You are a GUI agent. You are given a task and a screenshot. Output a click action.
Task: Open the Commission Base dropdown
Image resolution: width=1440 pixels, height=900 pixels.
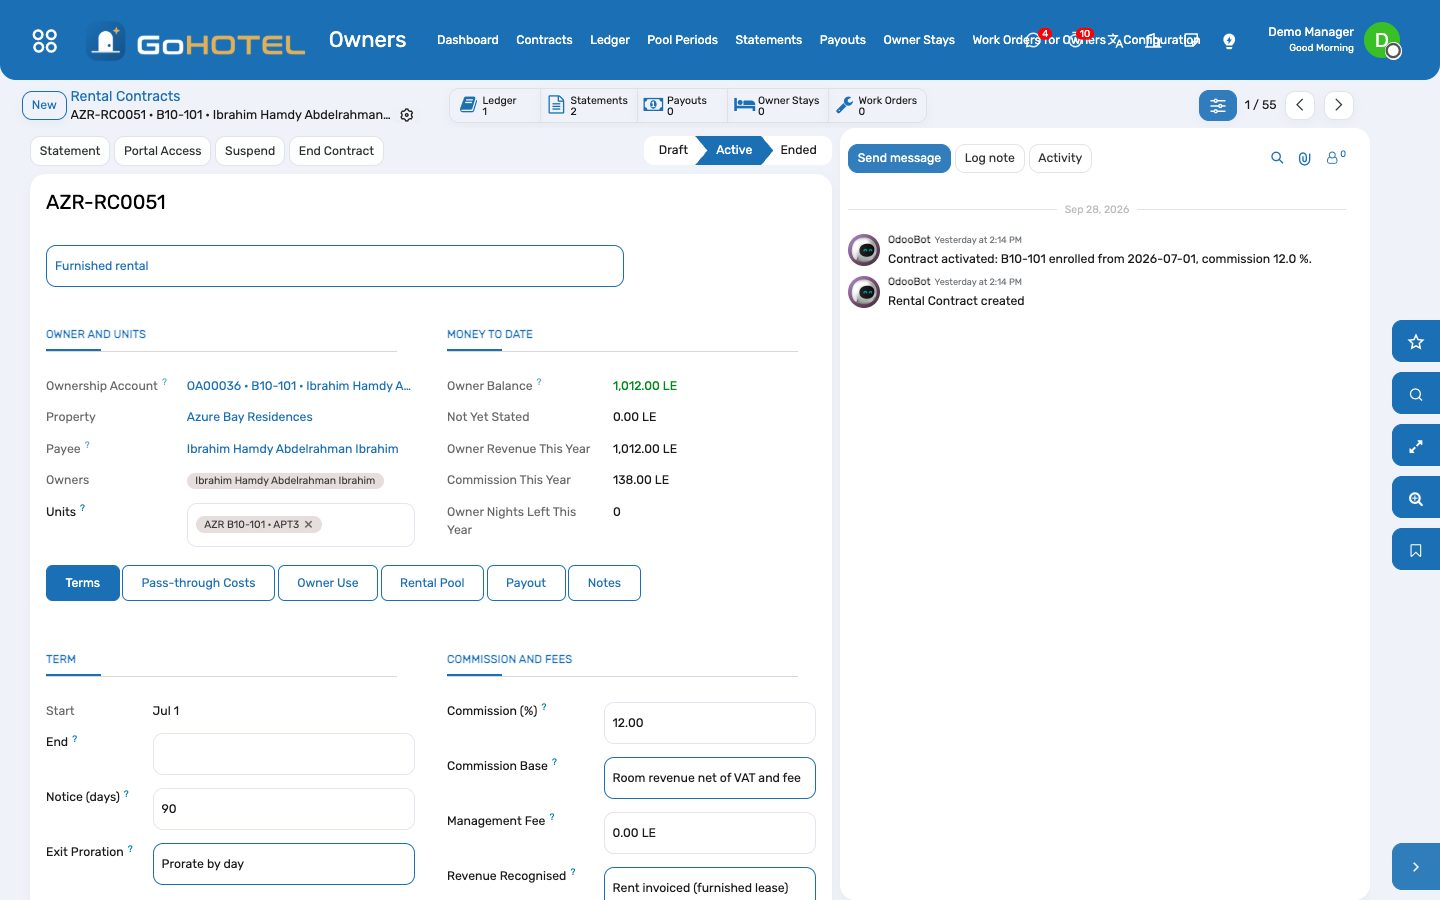coord(710,778)
